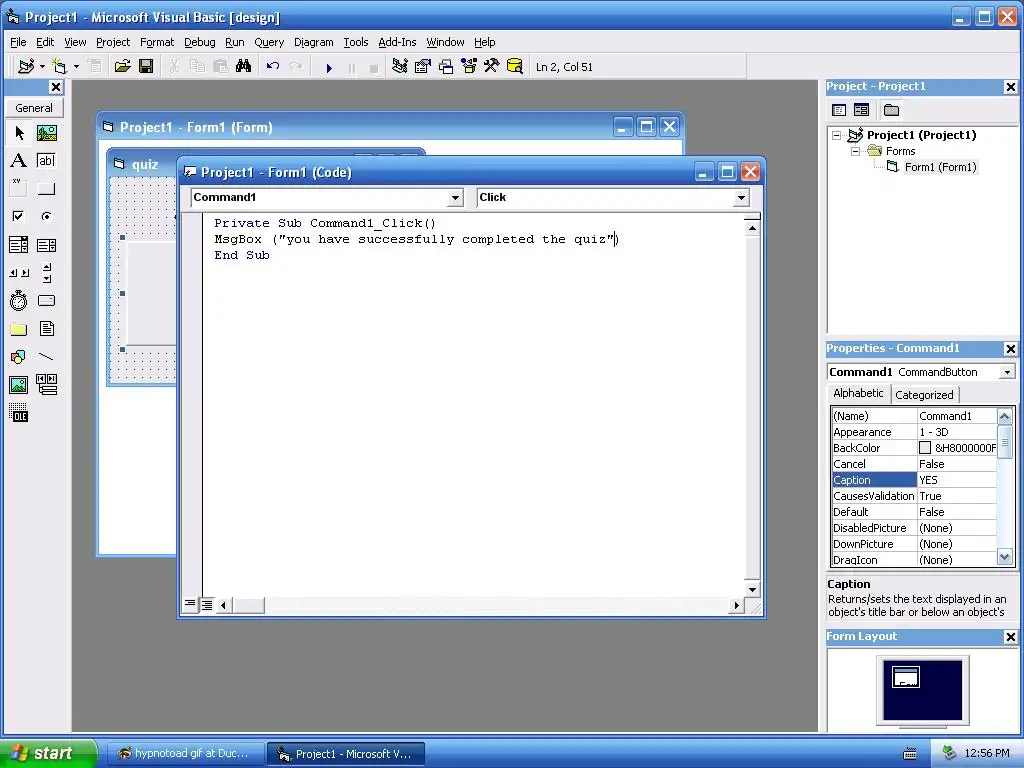Toggle Folders in Project panel
The height and width of the screenshot is (768, 1024).
tap(891, 110)
